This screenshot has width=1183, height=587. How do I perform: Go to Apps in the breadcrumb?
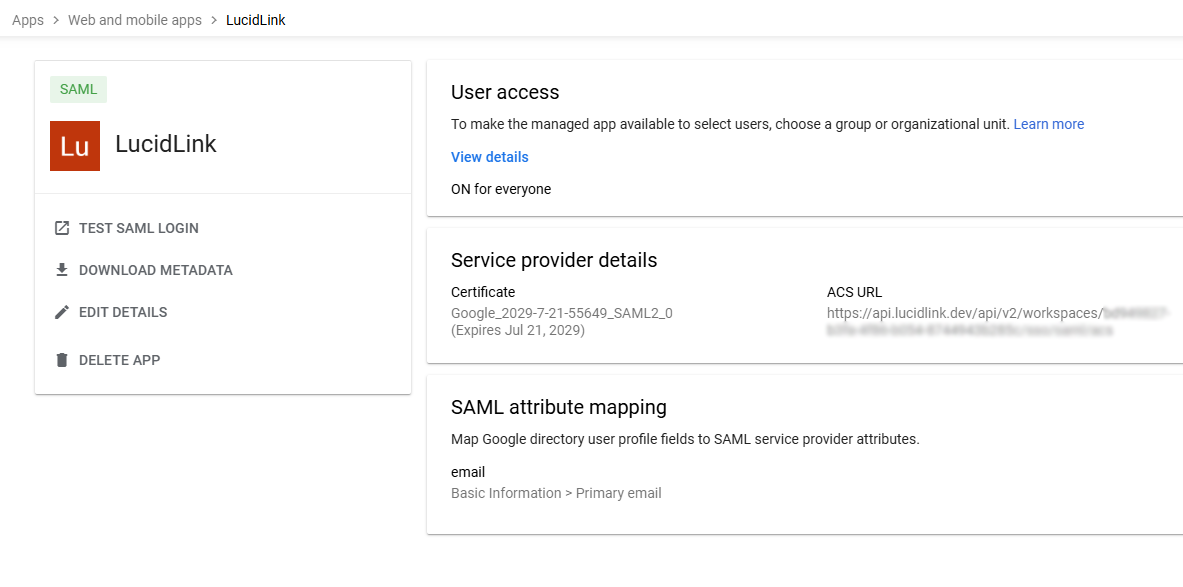28,20
